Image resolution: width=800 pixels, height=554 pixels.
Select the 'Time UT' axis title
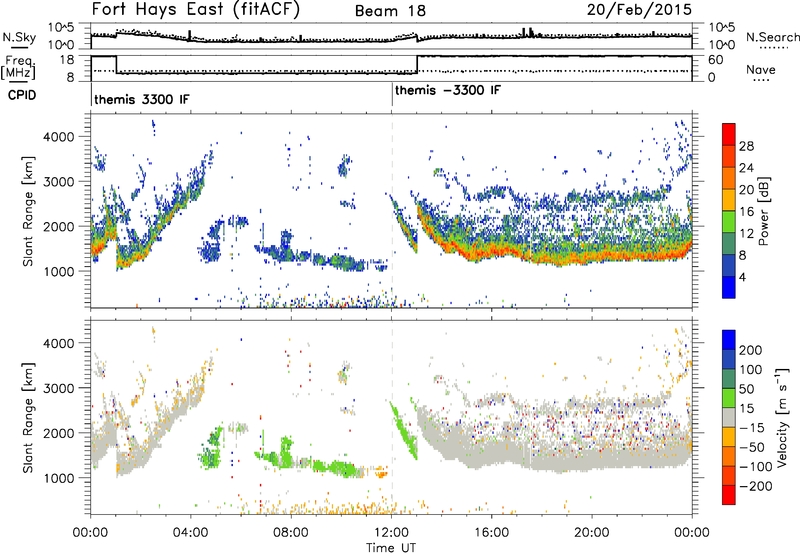[x=391, y=548]
